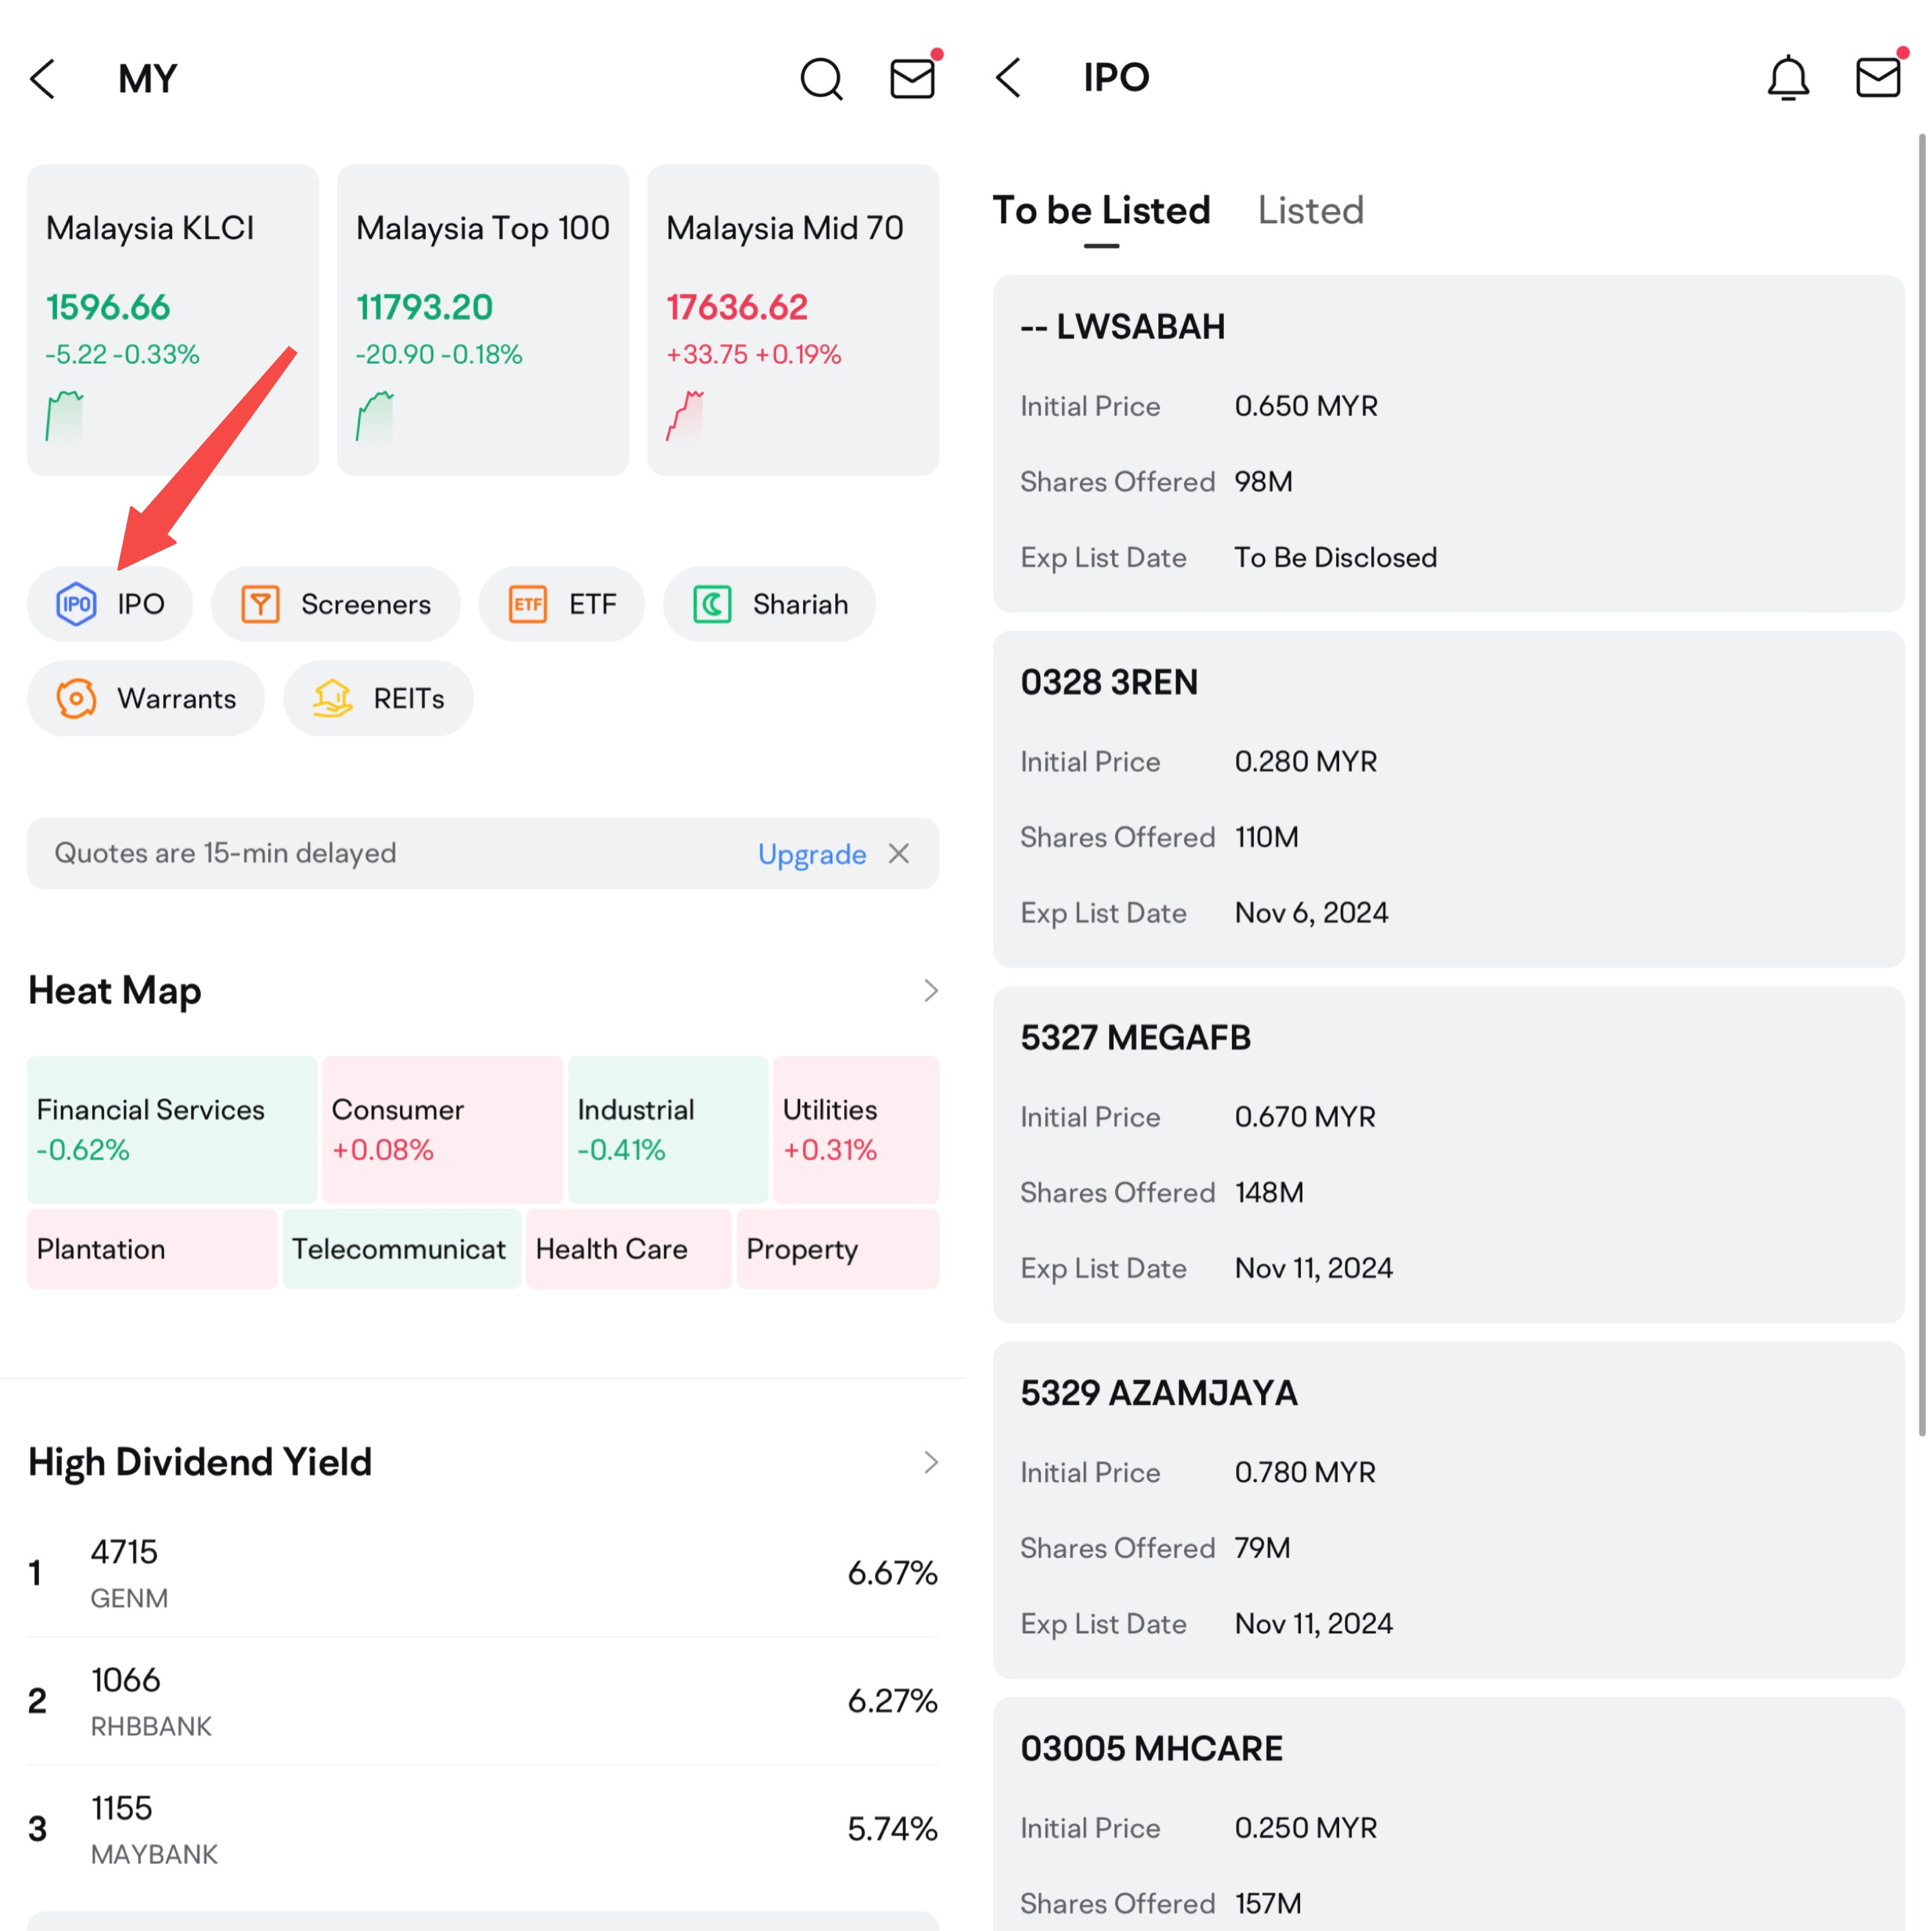Go back from the IPO page
Screen dimensions: 1932x1931
(1008, 78)
